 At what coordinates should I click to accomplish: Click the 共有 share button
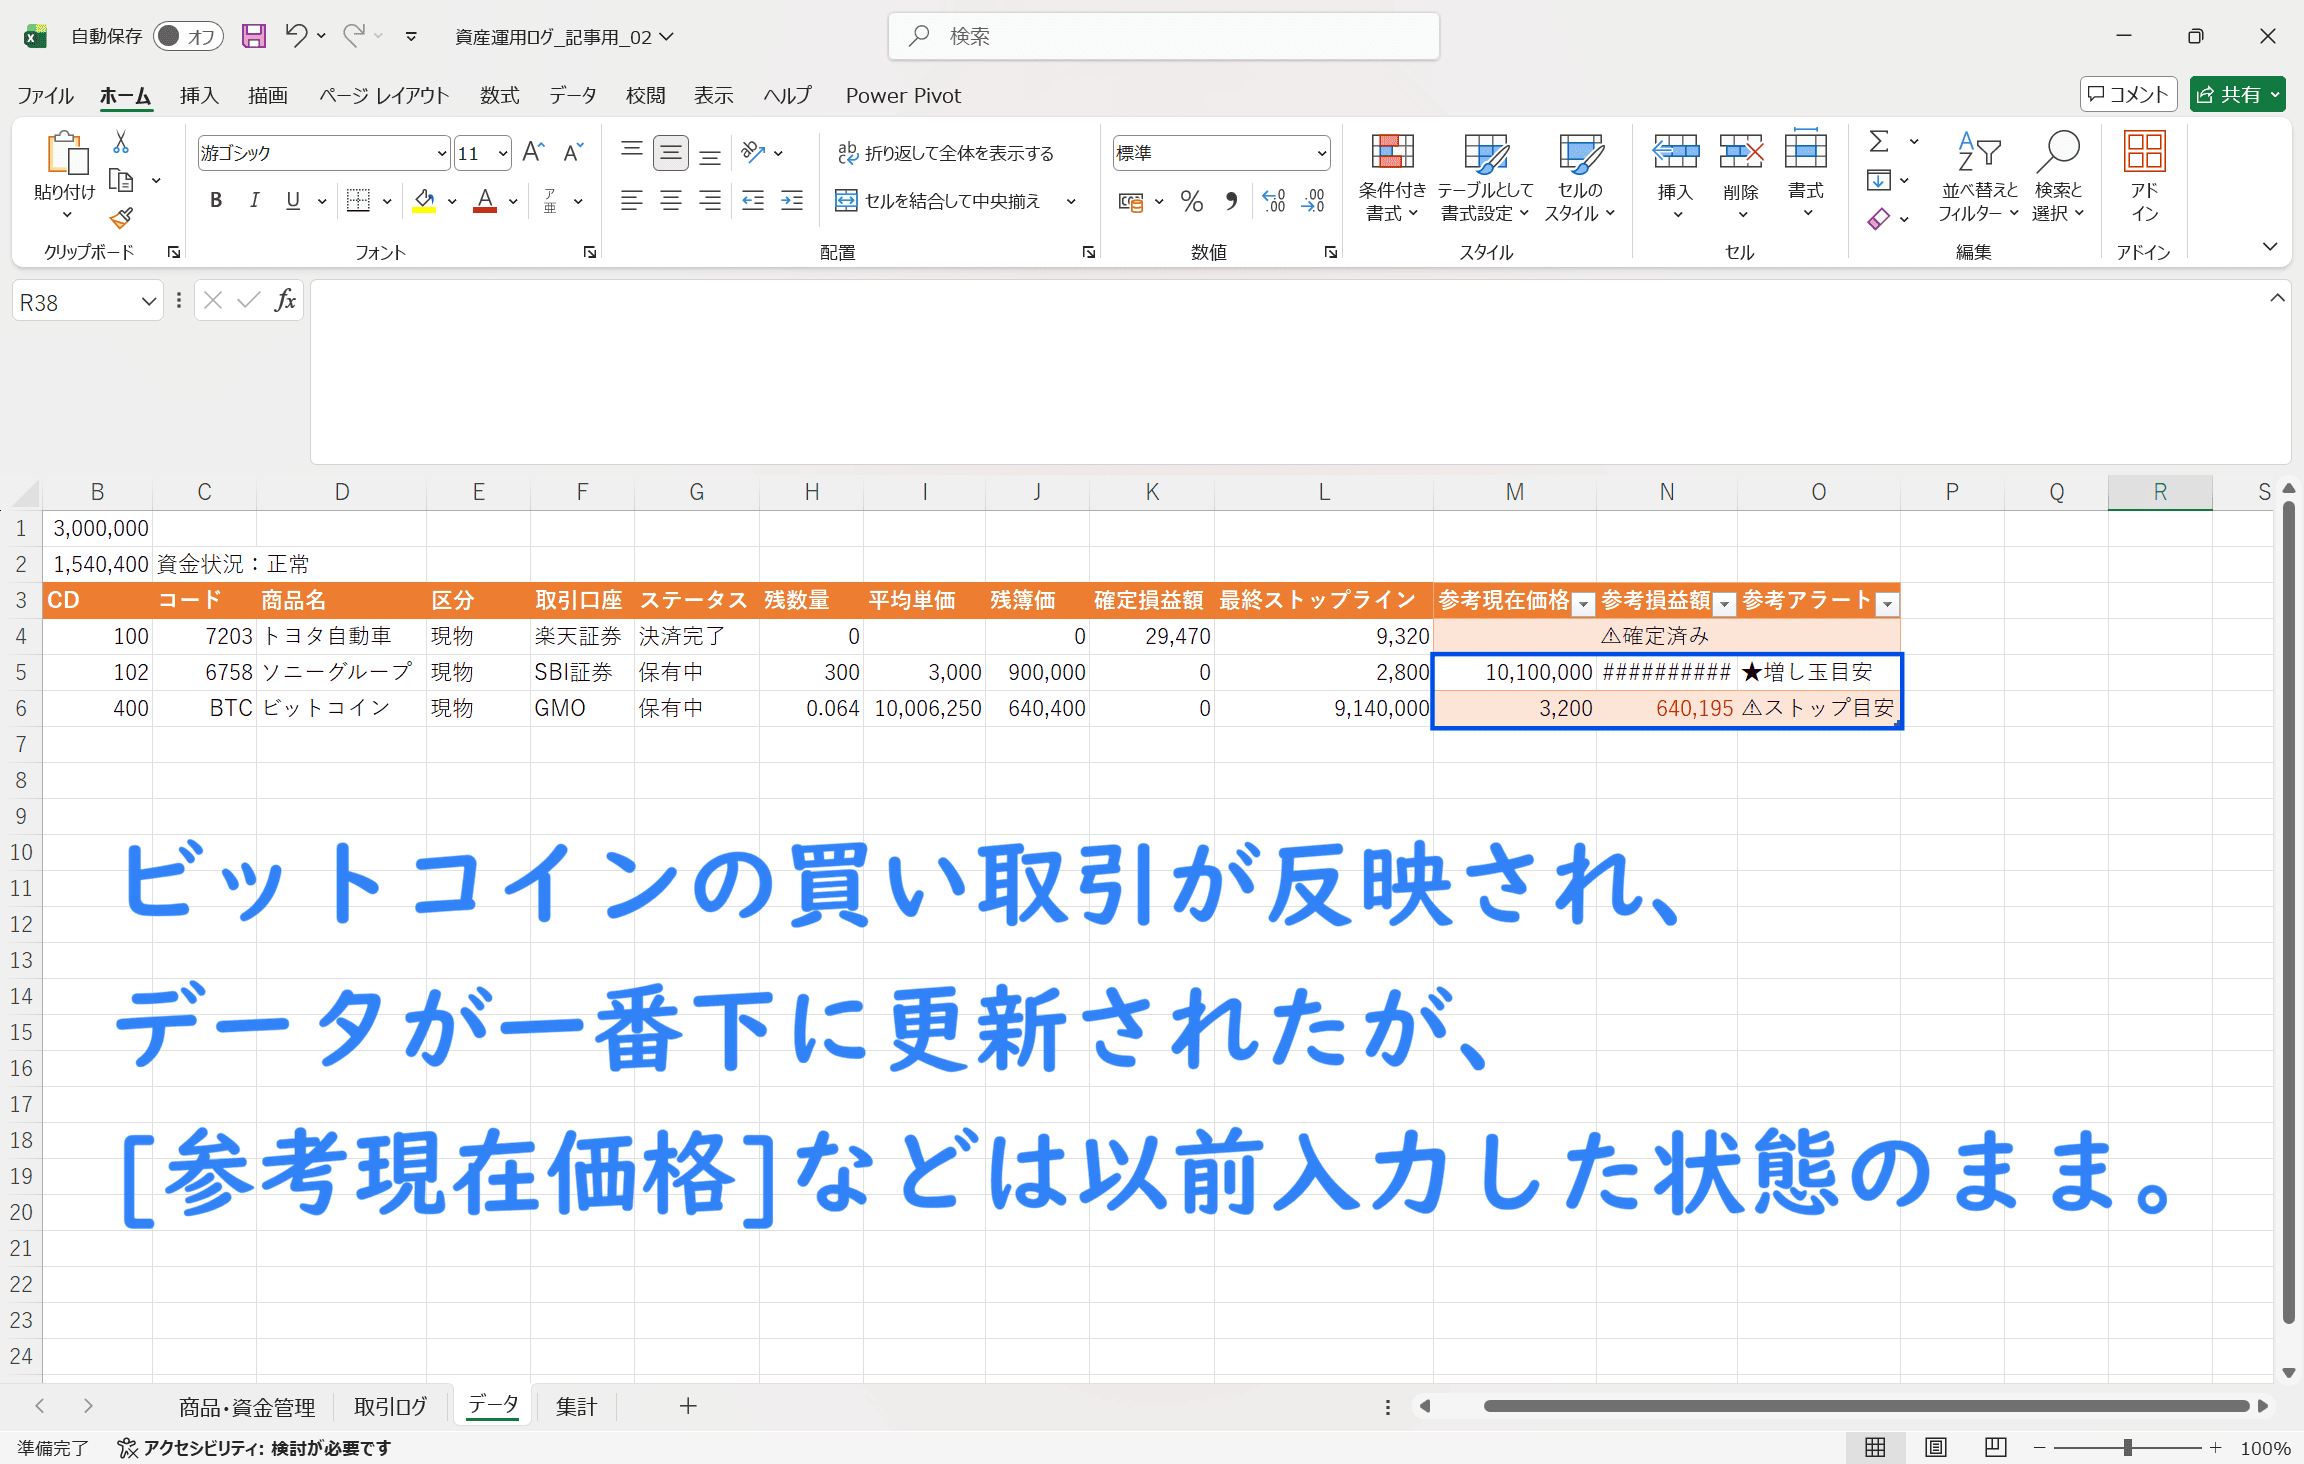coord(2229,94)
